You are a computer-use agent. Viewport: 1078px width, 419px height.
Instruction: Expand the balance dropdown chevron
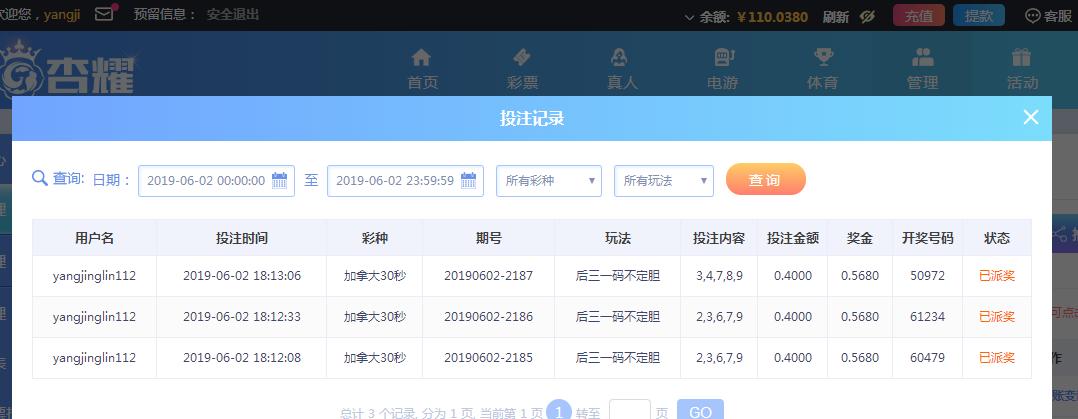[x=690, y=17]
